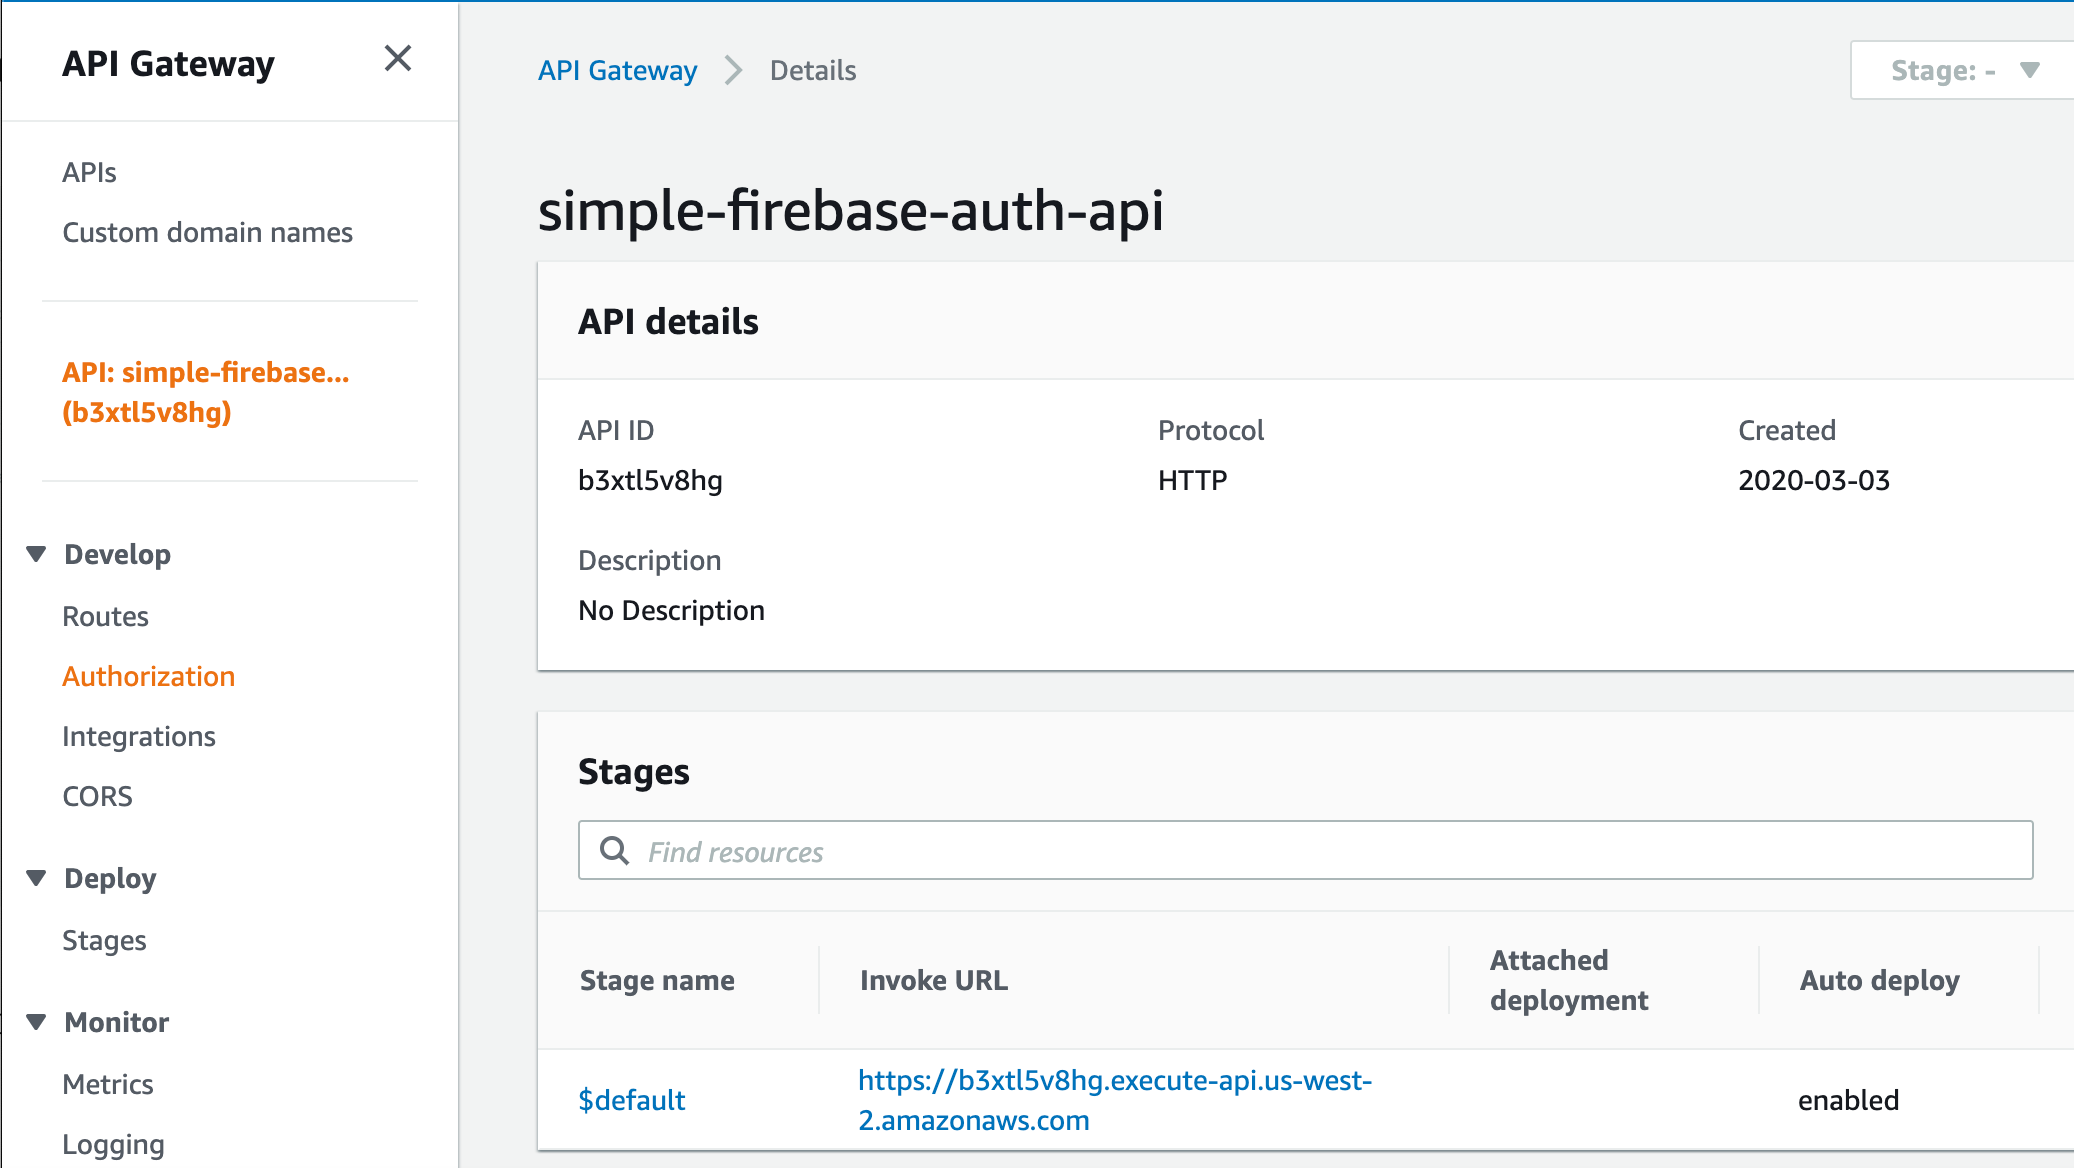The width and height of the screenshot is (2074, 1168).
Task: Click the API Gateway breadcrumb link
Action: coord(617,70)
